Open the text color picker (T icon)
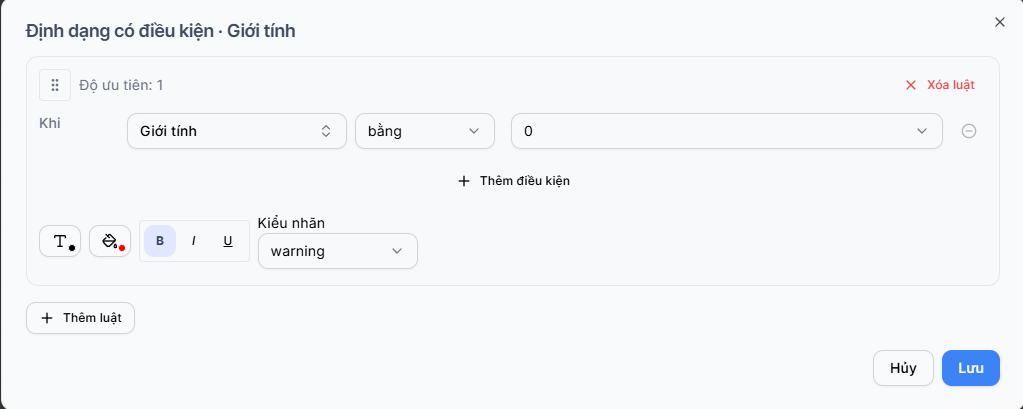 coord(60,241)
